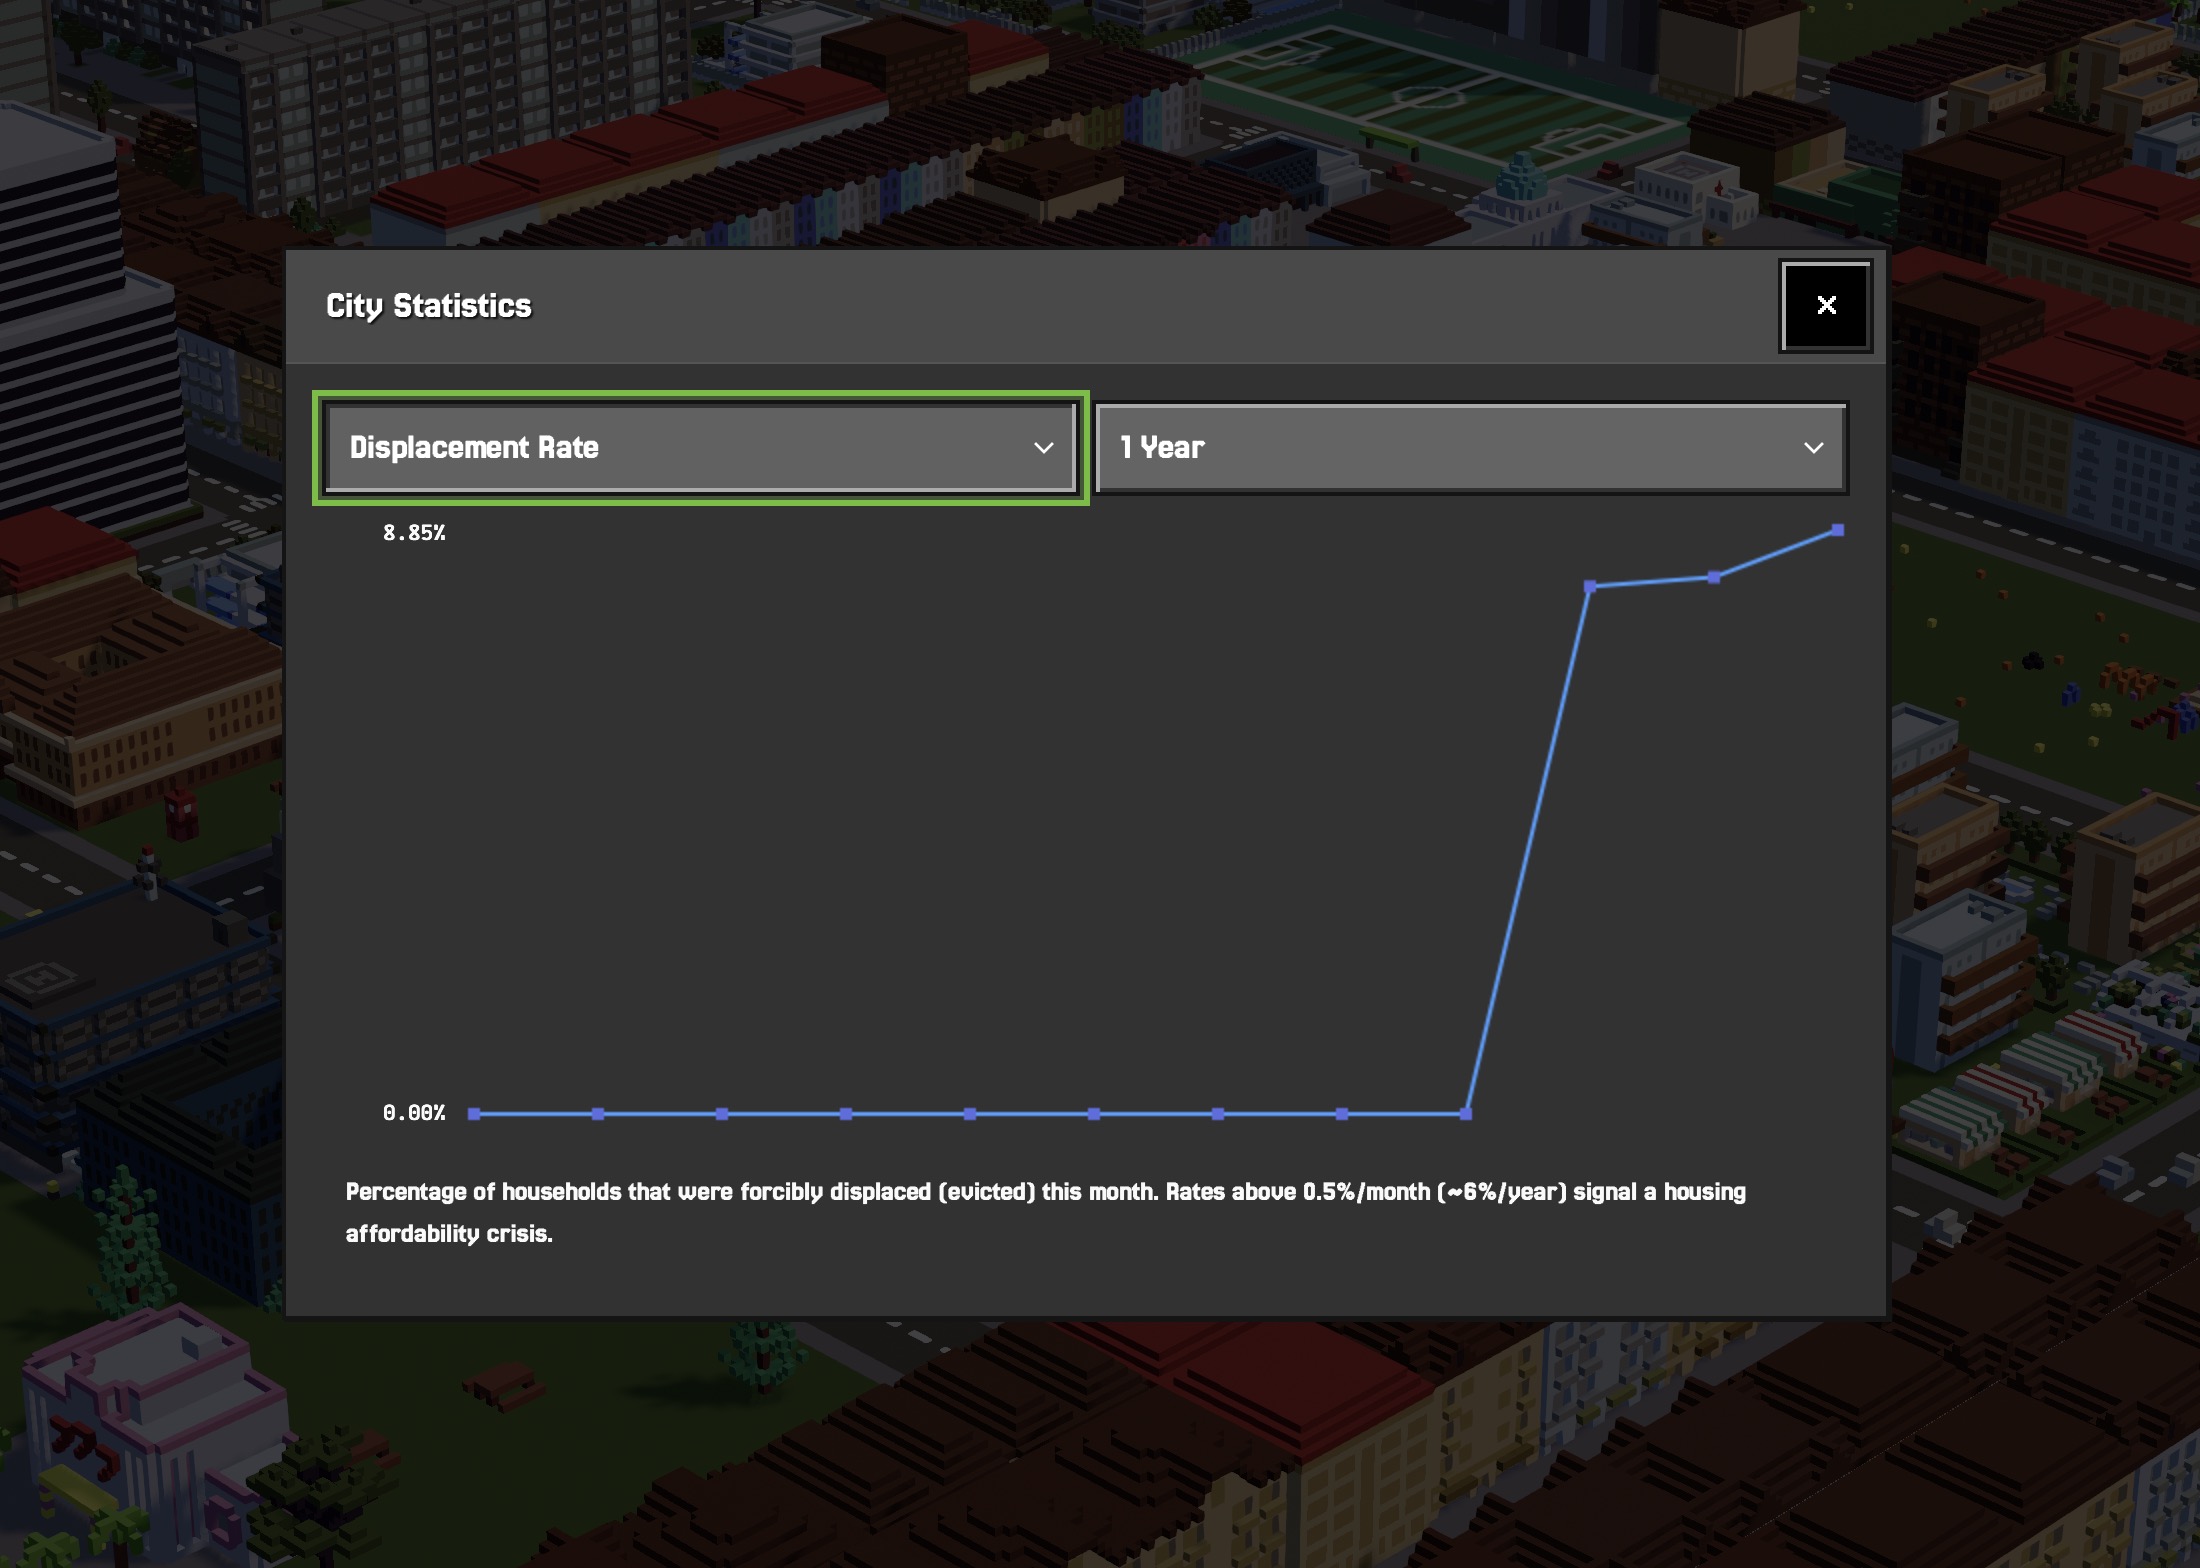Close the City Statistics dialog
This screenshot has width=2200, height=1568.
tap(1825, 305)
